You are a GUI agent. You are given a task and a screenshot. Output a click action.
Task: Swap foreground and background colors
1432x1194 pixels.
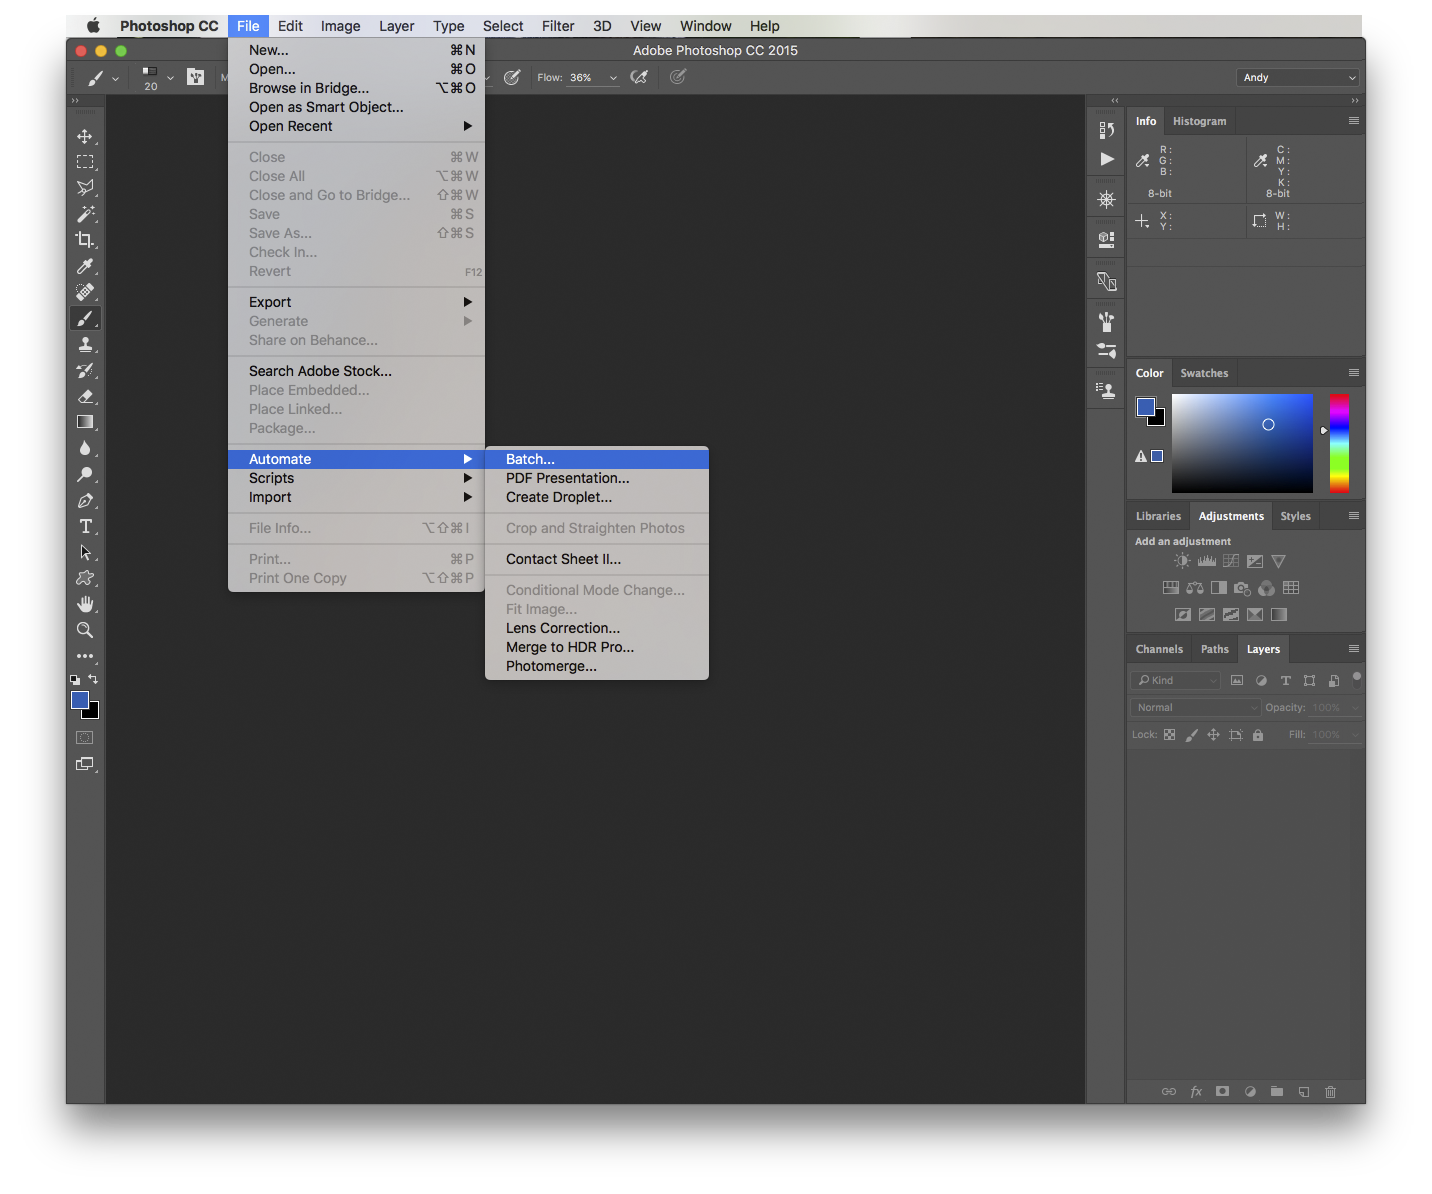[x=93, y=679]
